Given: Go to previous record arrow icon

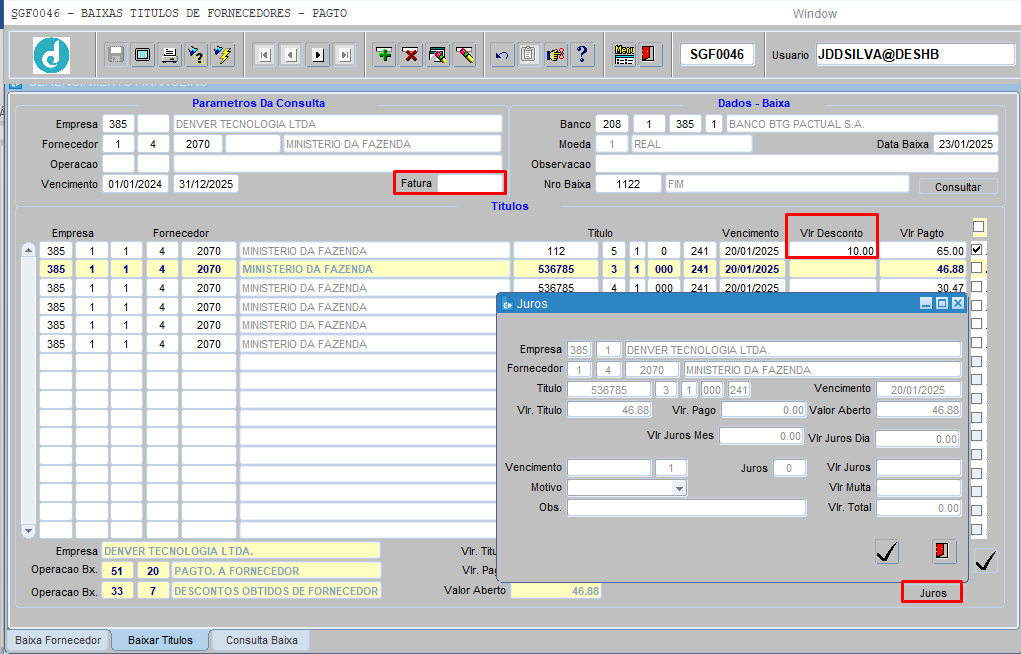Looking at the screenshot, I should (x=291, y=55).
